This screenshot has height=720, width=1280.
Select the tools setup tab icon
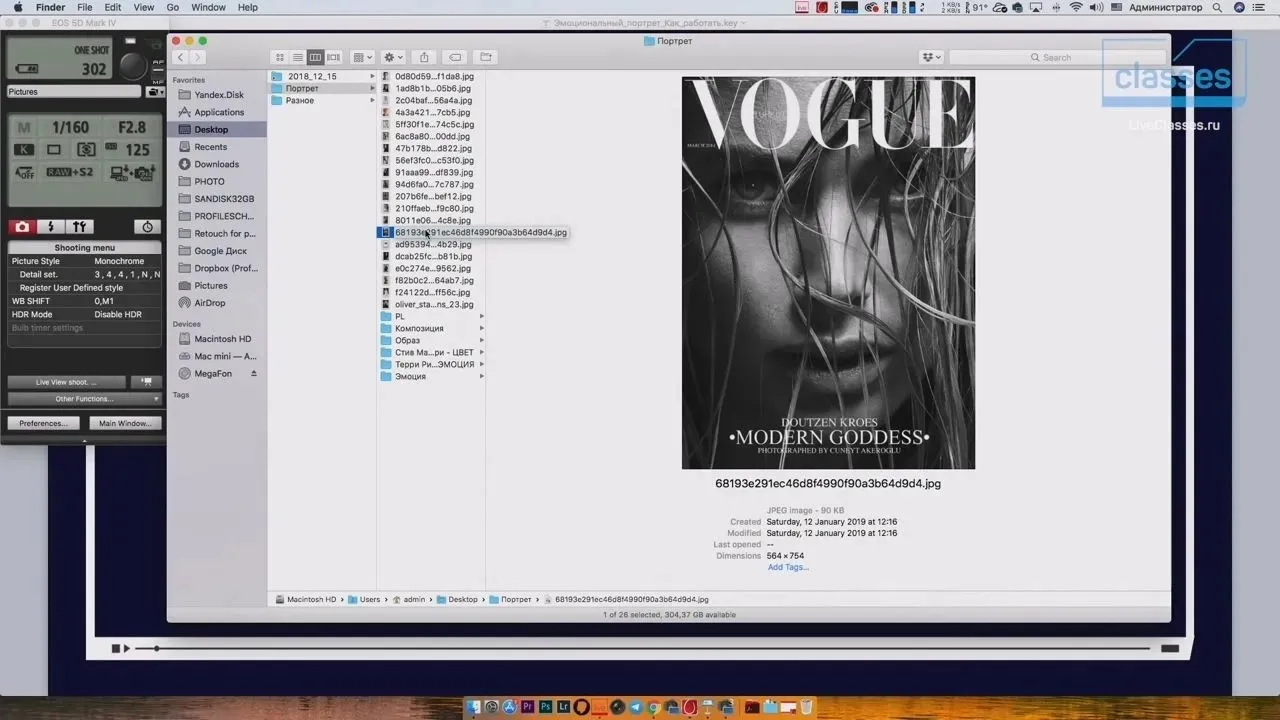[80, 227]
